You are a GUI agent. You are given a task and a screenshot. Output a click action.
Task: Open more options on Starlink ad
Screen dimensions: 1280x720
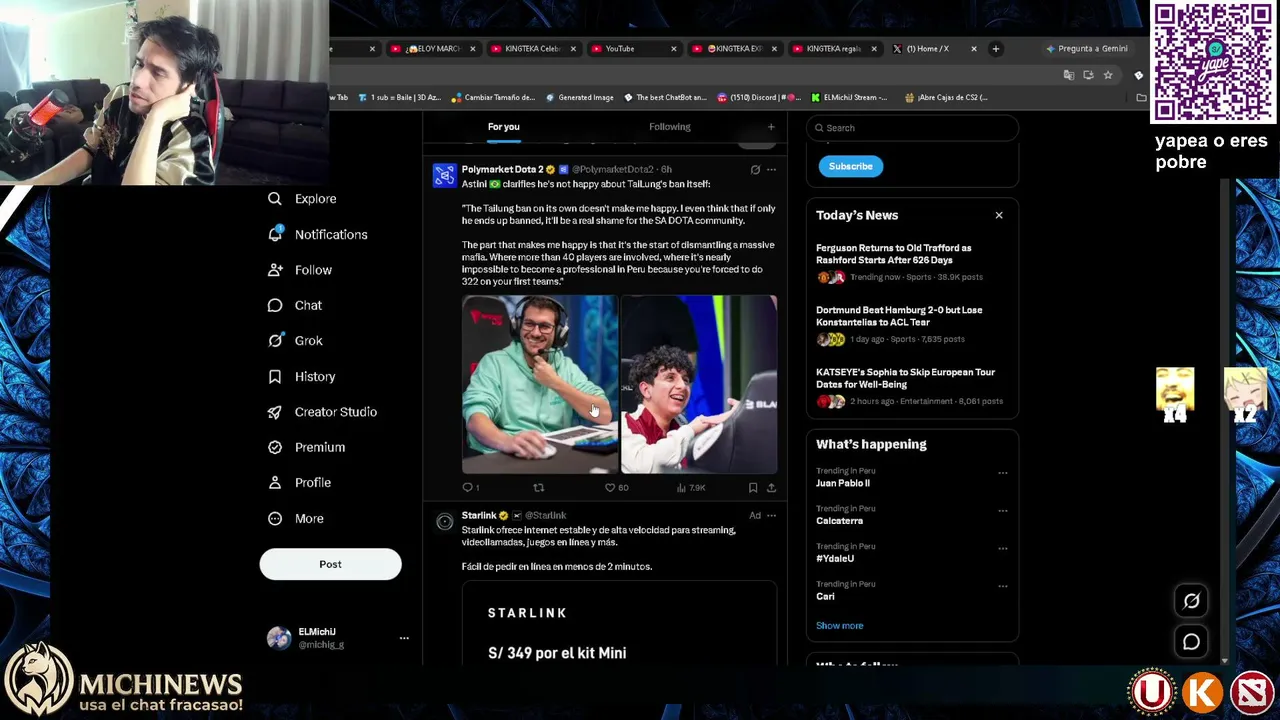point(771,516)
